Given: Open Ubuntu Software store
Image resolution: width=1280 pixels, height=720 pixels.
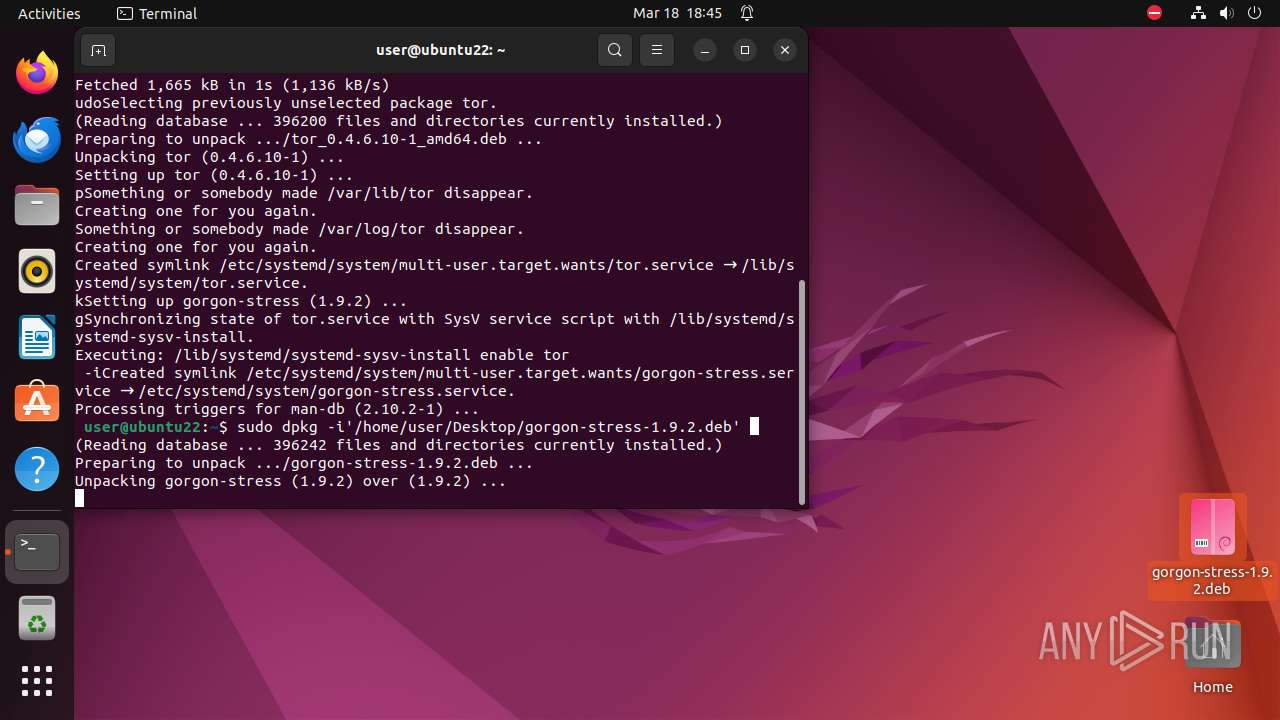Looking at the screenshot, I should [37, 403].
